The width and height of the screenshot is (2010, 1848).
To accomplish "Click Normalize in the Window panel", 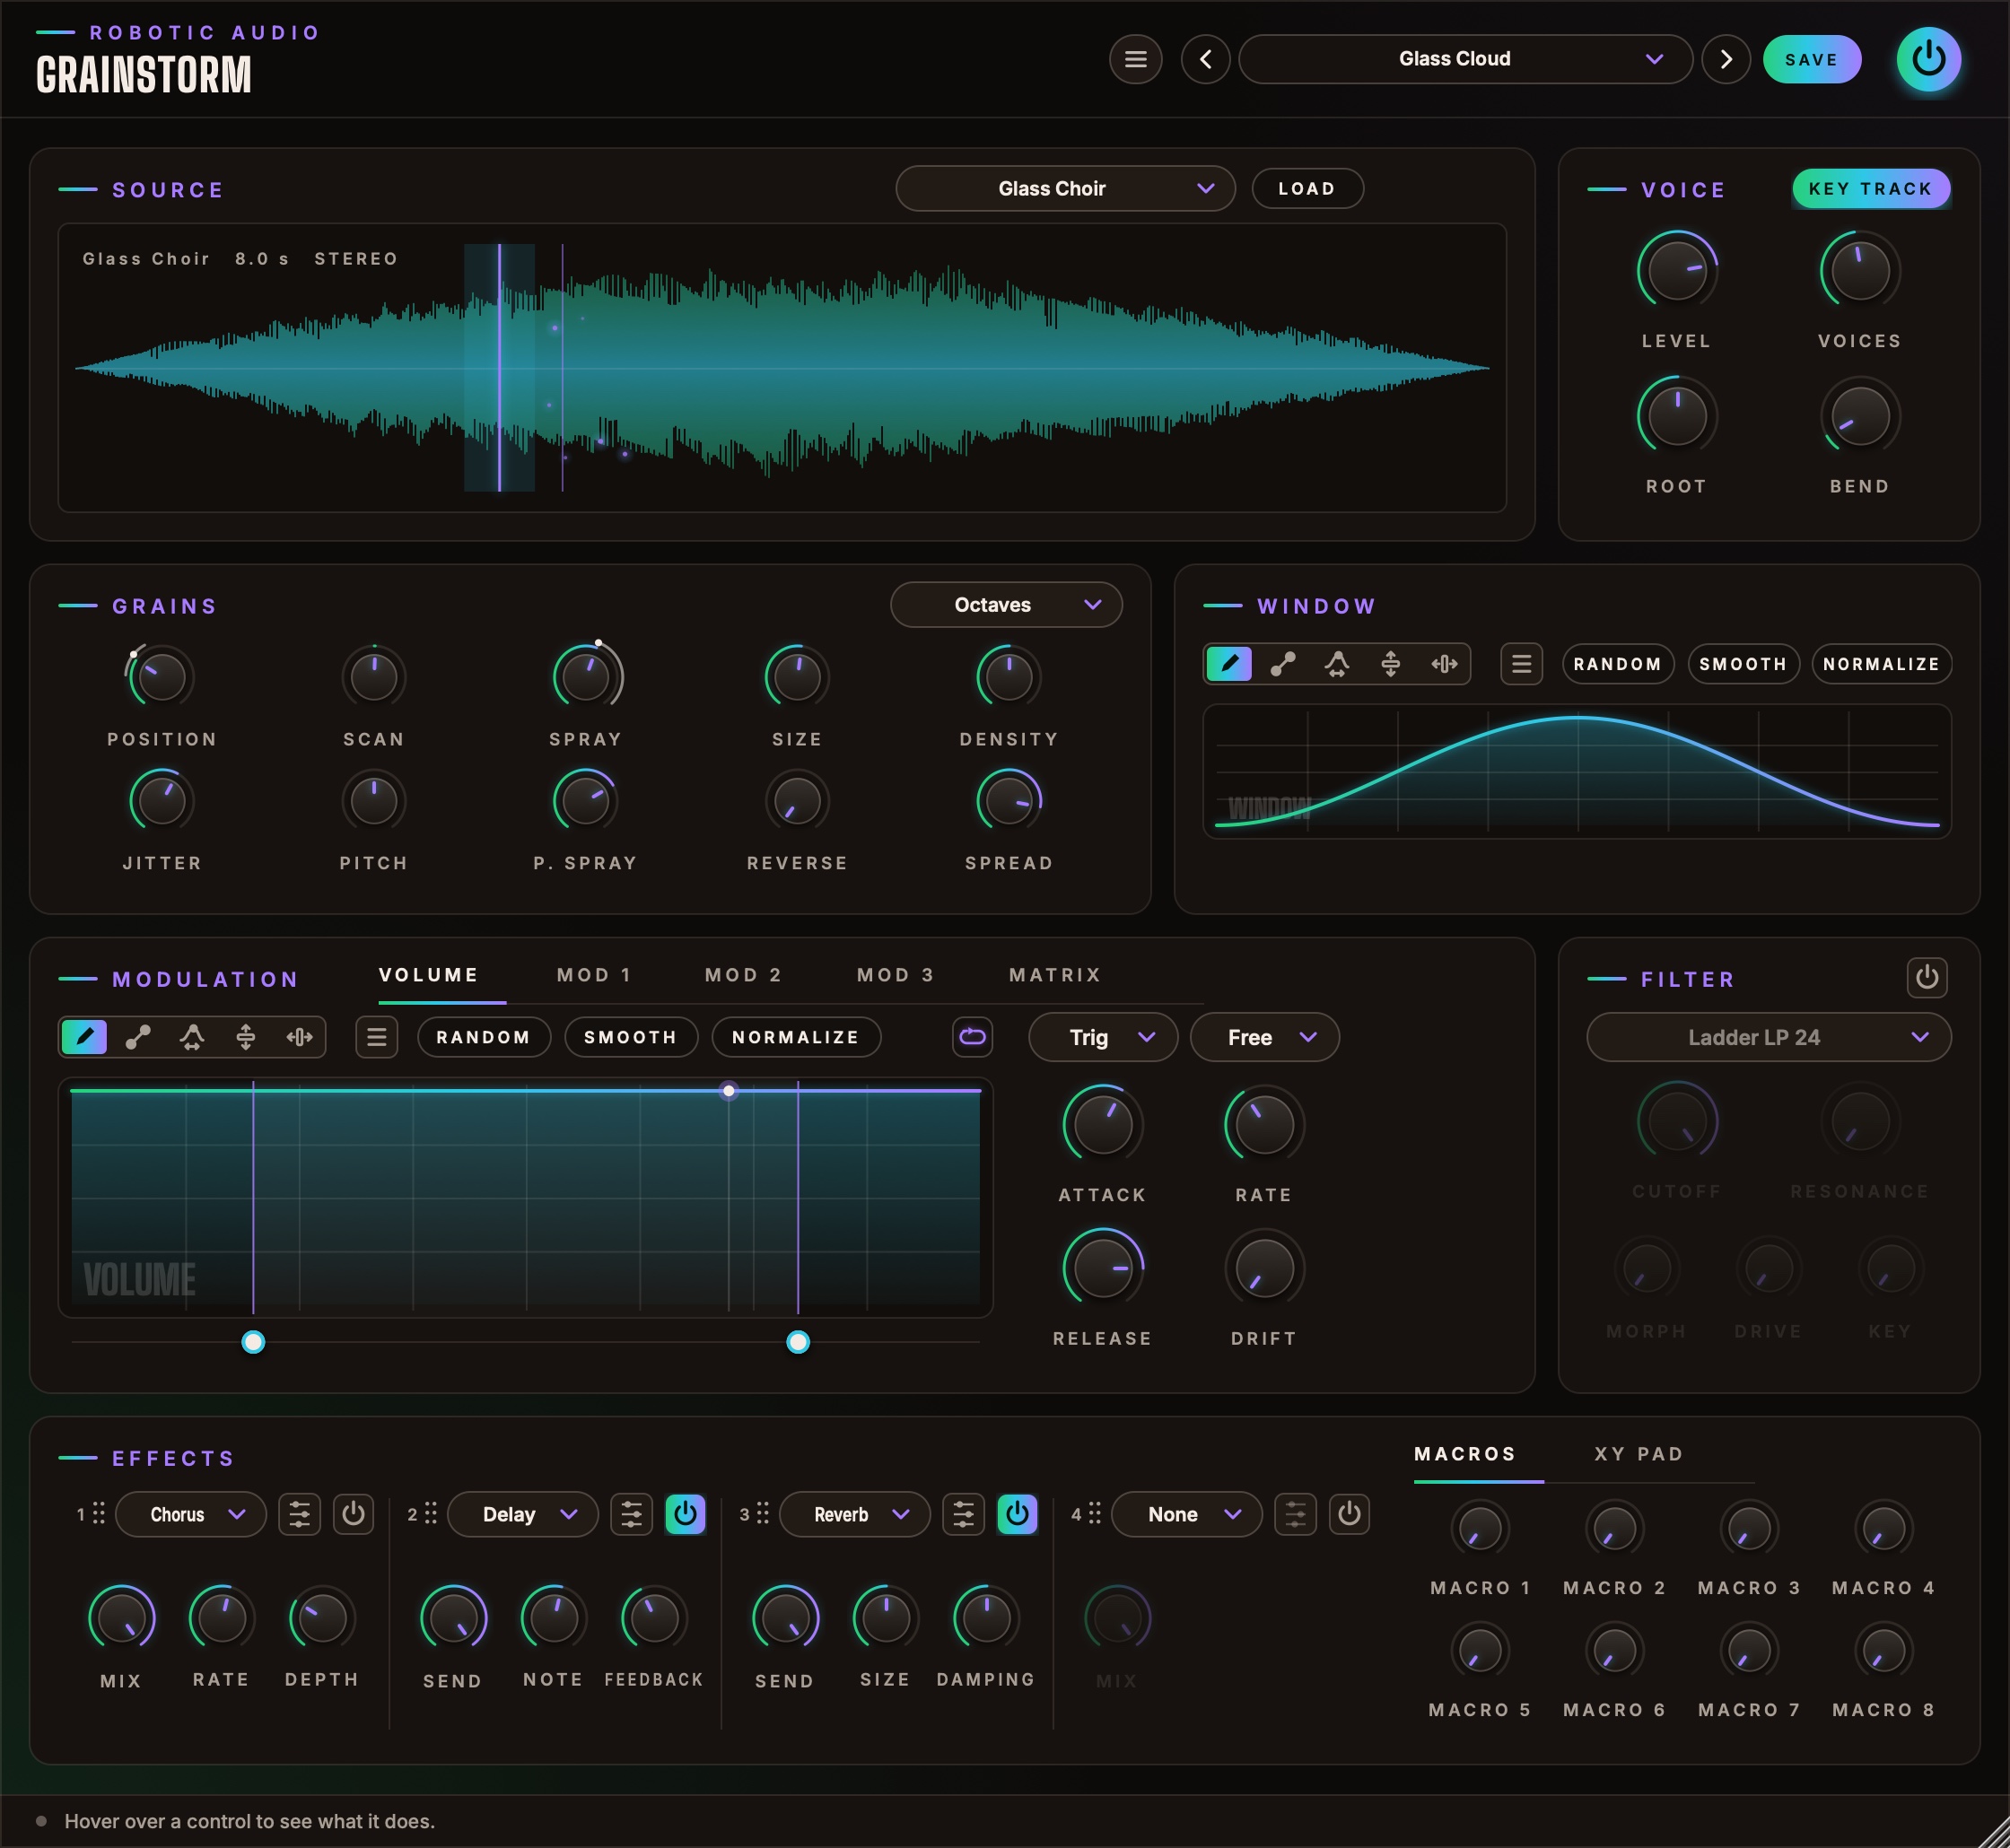I will [1881, 664].
